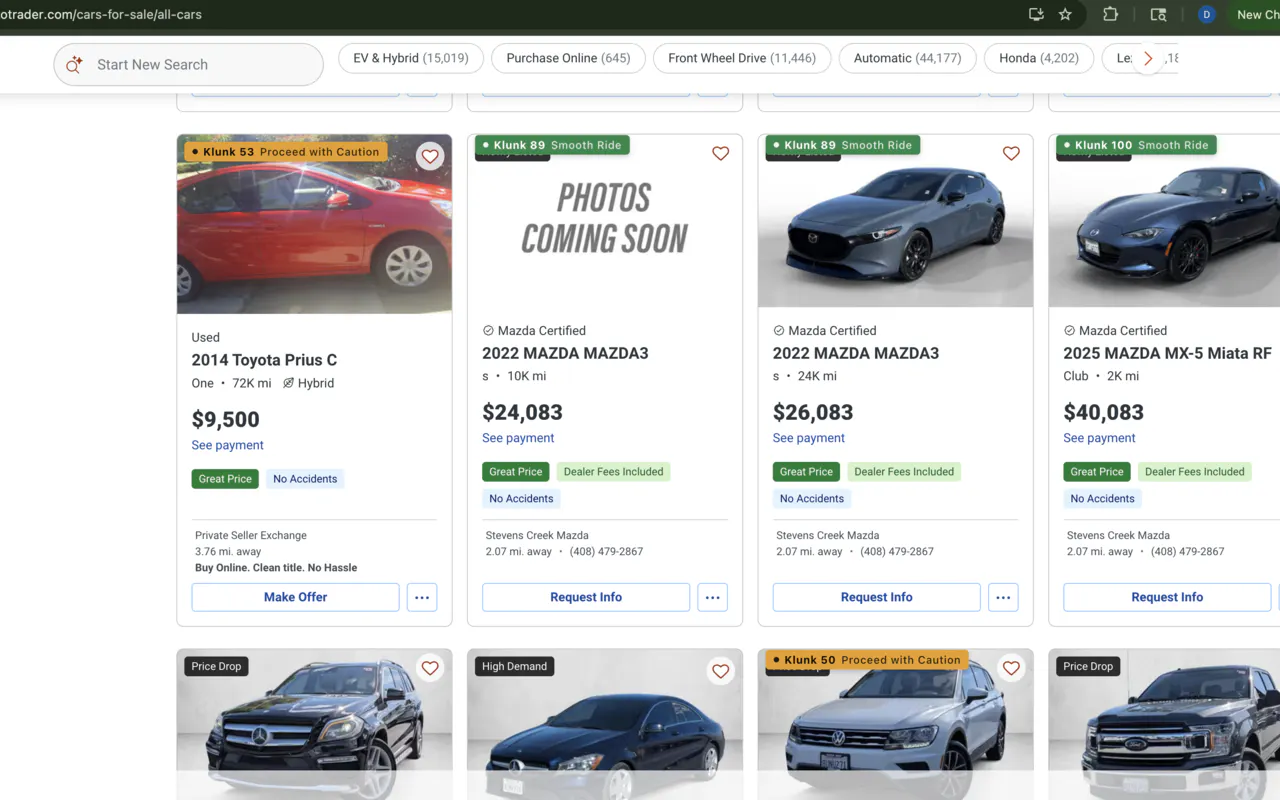The width and height of the screenshot is (1280, 800).
Task: Bookmark this page with the star icon
Action: point(1065,14)
